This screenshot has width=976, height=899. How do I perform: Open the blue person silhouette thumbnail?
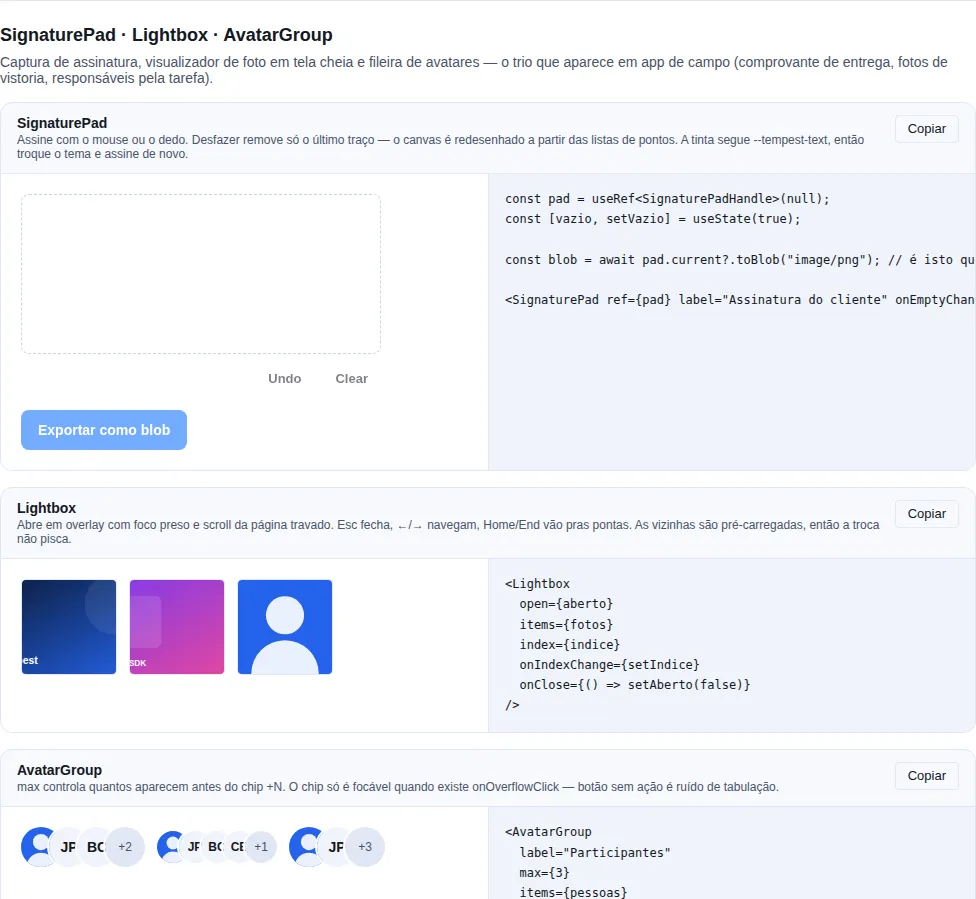tap(285, 627)
